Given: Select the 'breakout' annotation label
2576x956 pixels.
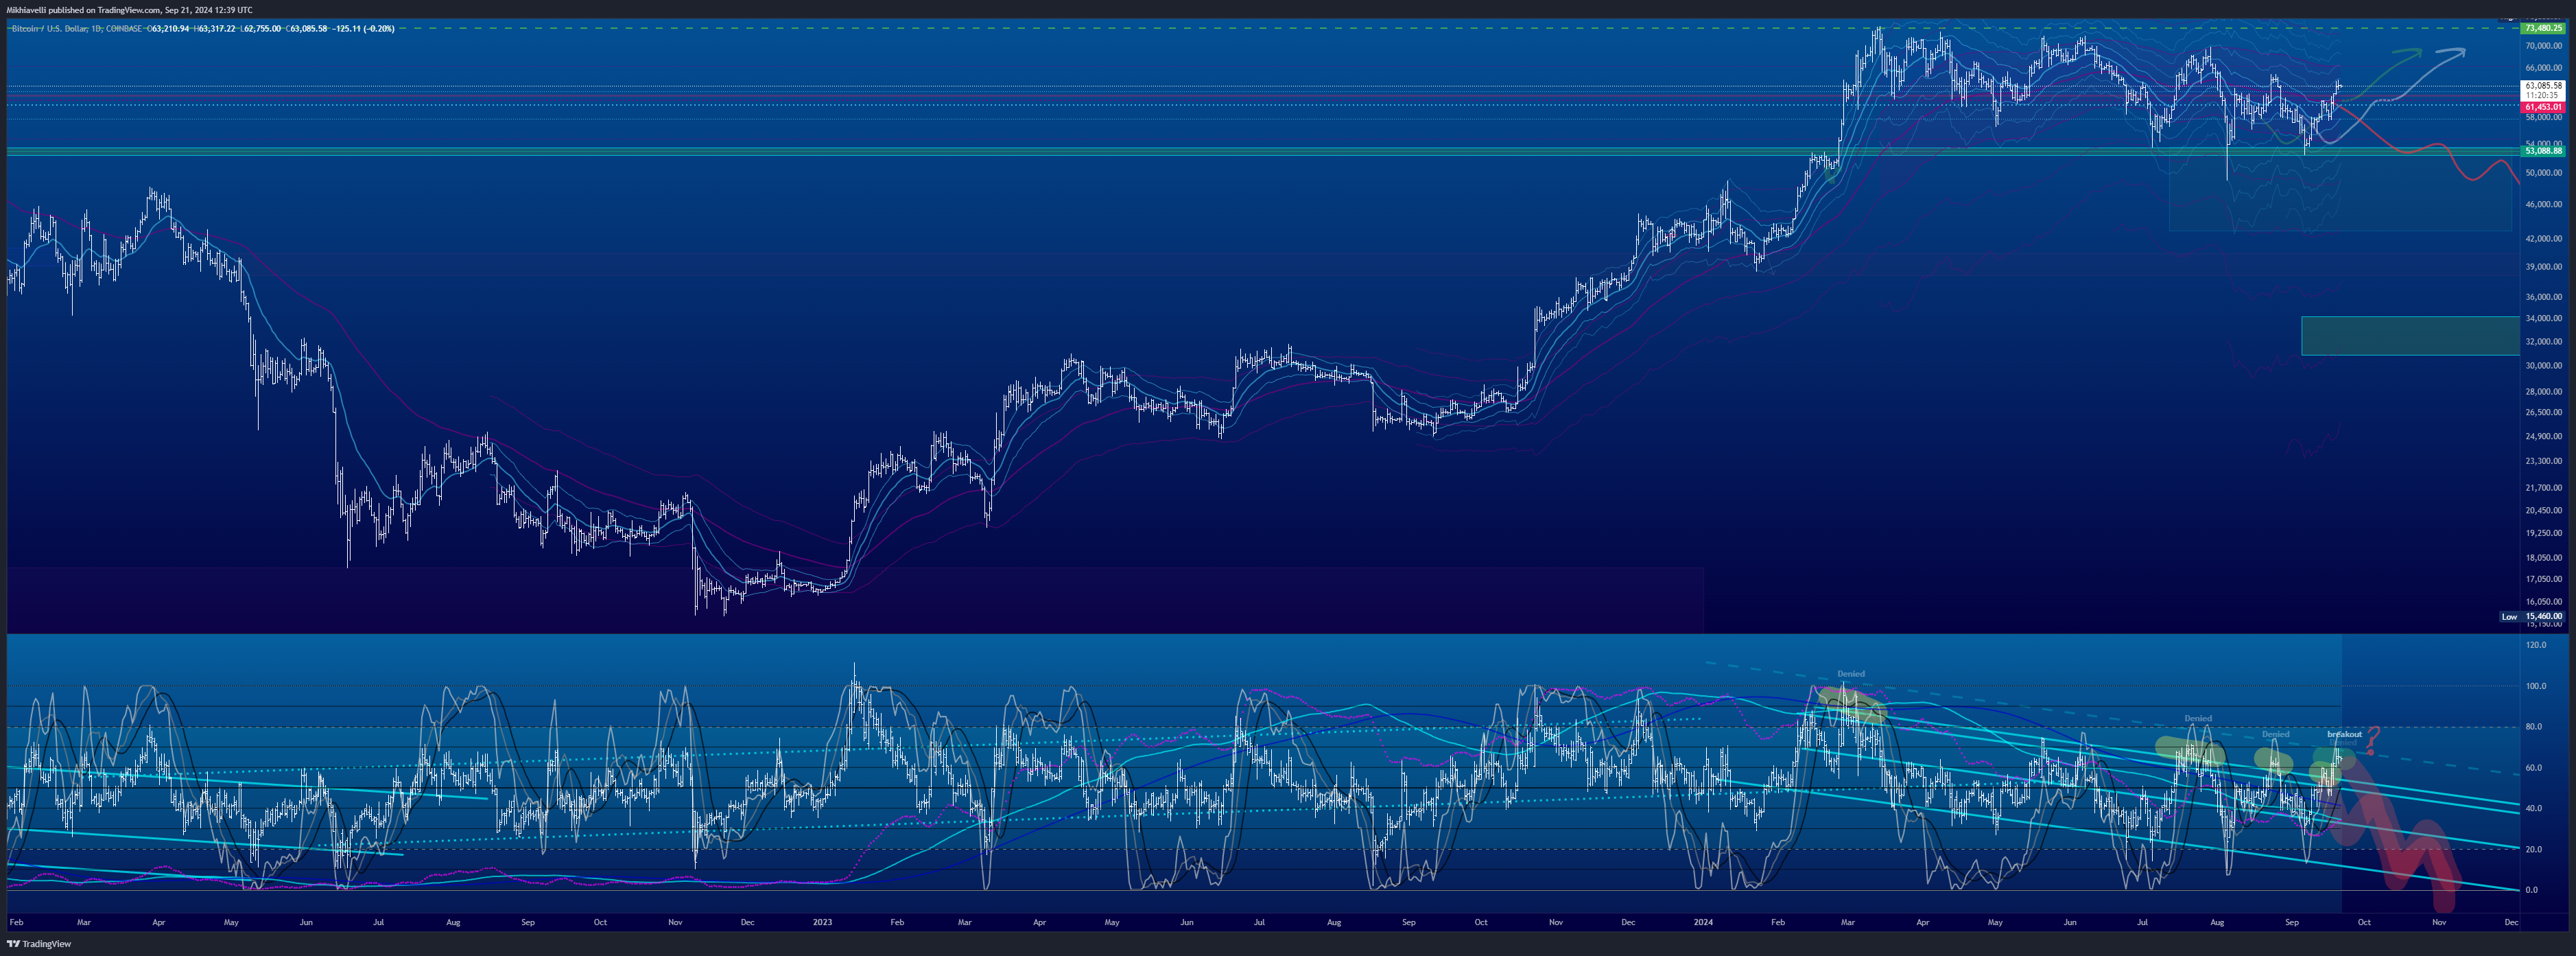Looking at the screenshot, I should (2344, 734).
